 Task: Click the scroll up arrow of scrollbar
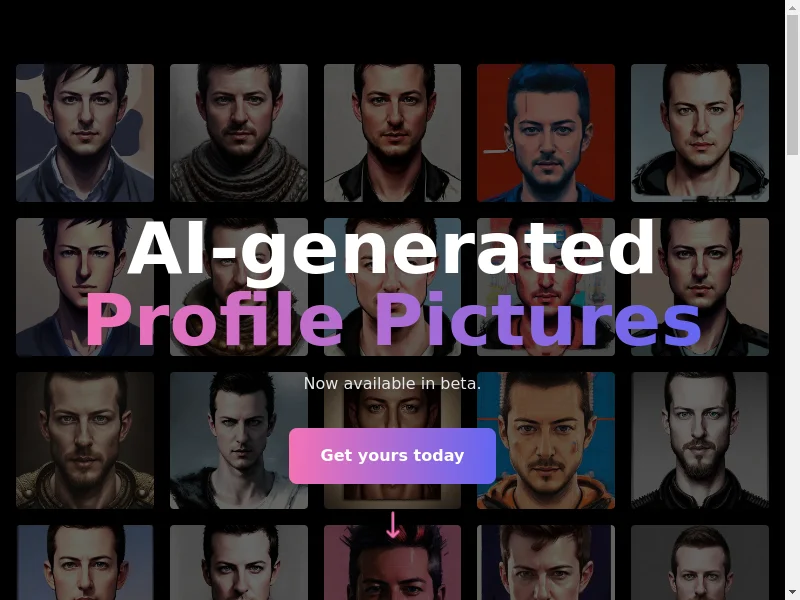pos(792,6)
